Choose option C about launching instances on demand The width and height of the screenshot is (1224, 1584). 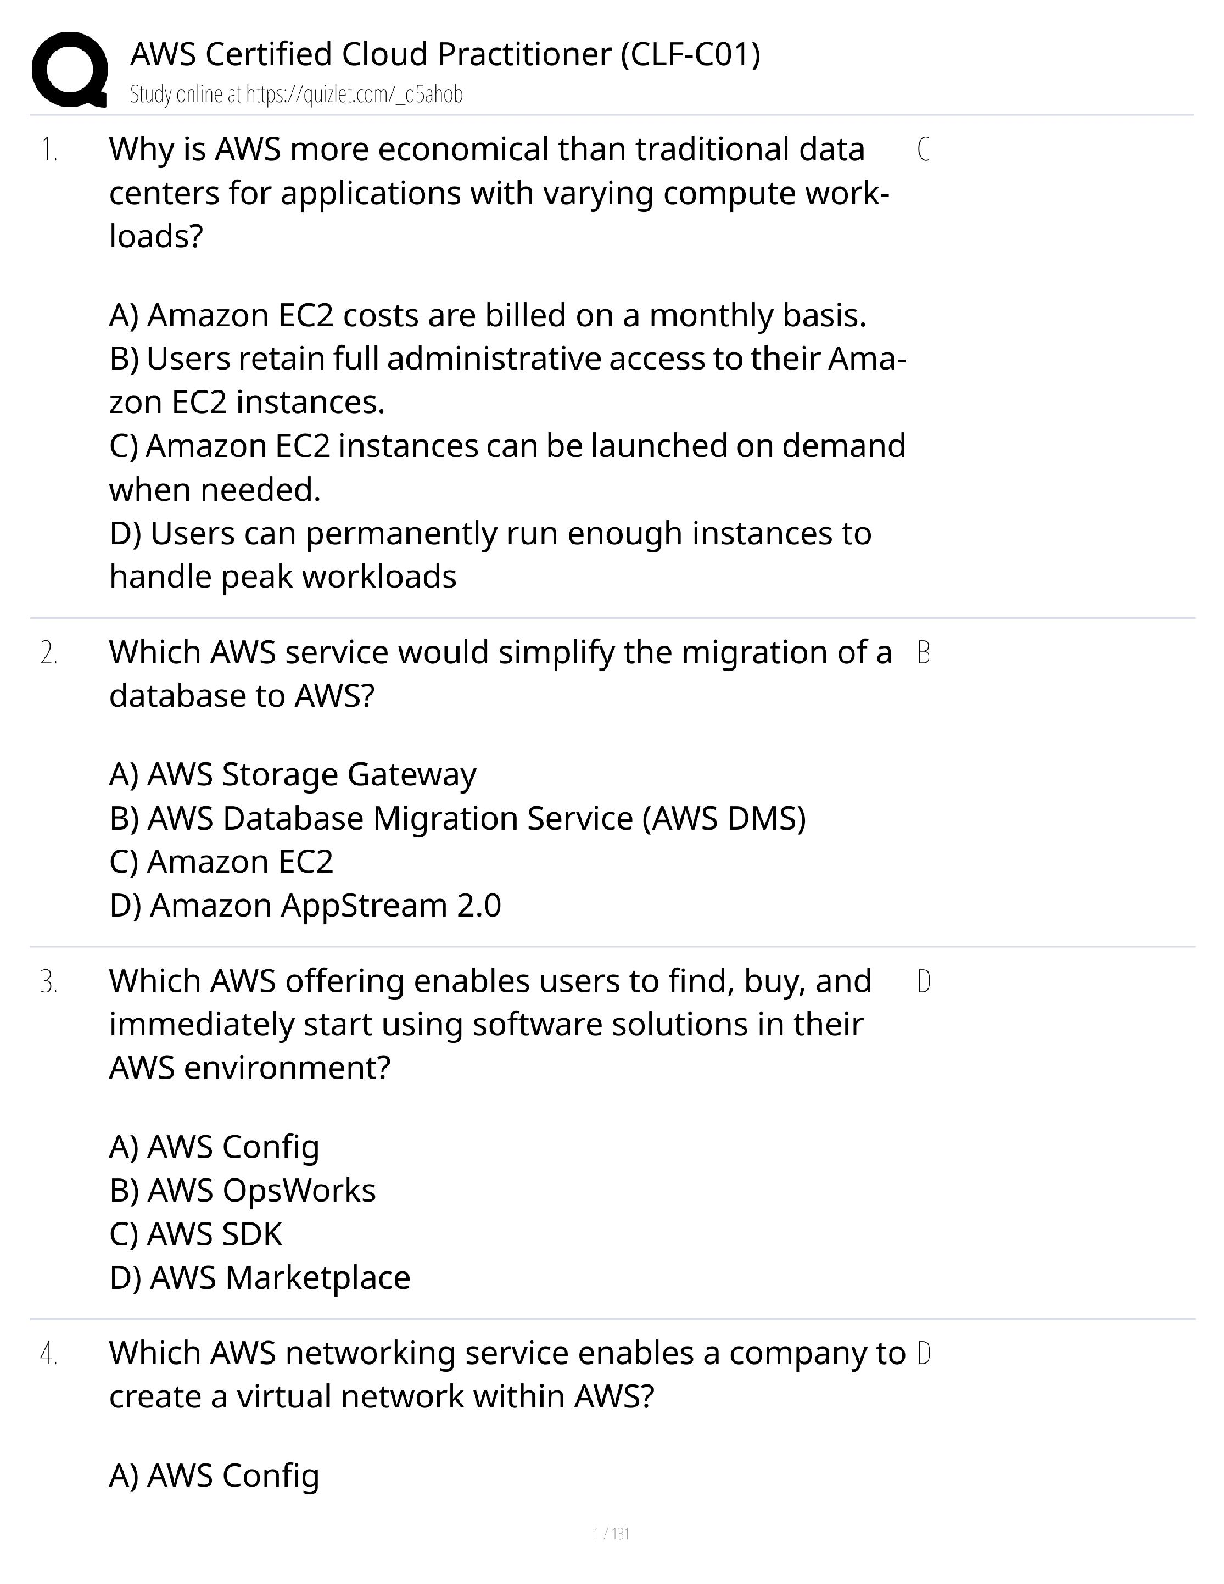[507, 467]
